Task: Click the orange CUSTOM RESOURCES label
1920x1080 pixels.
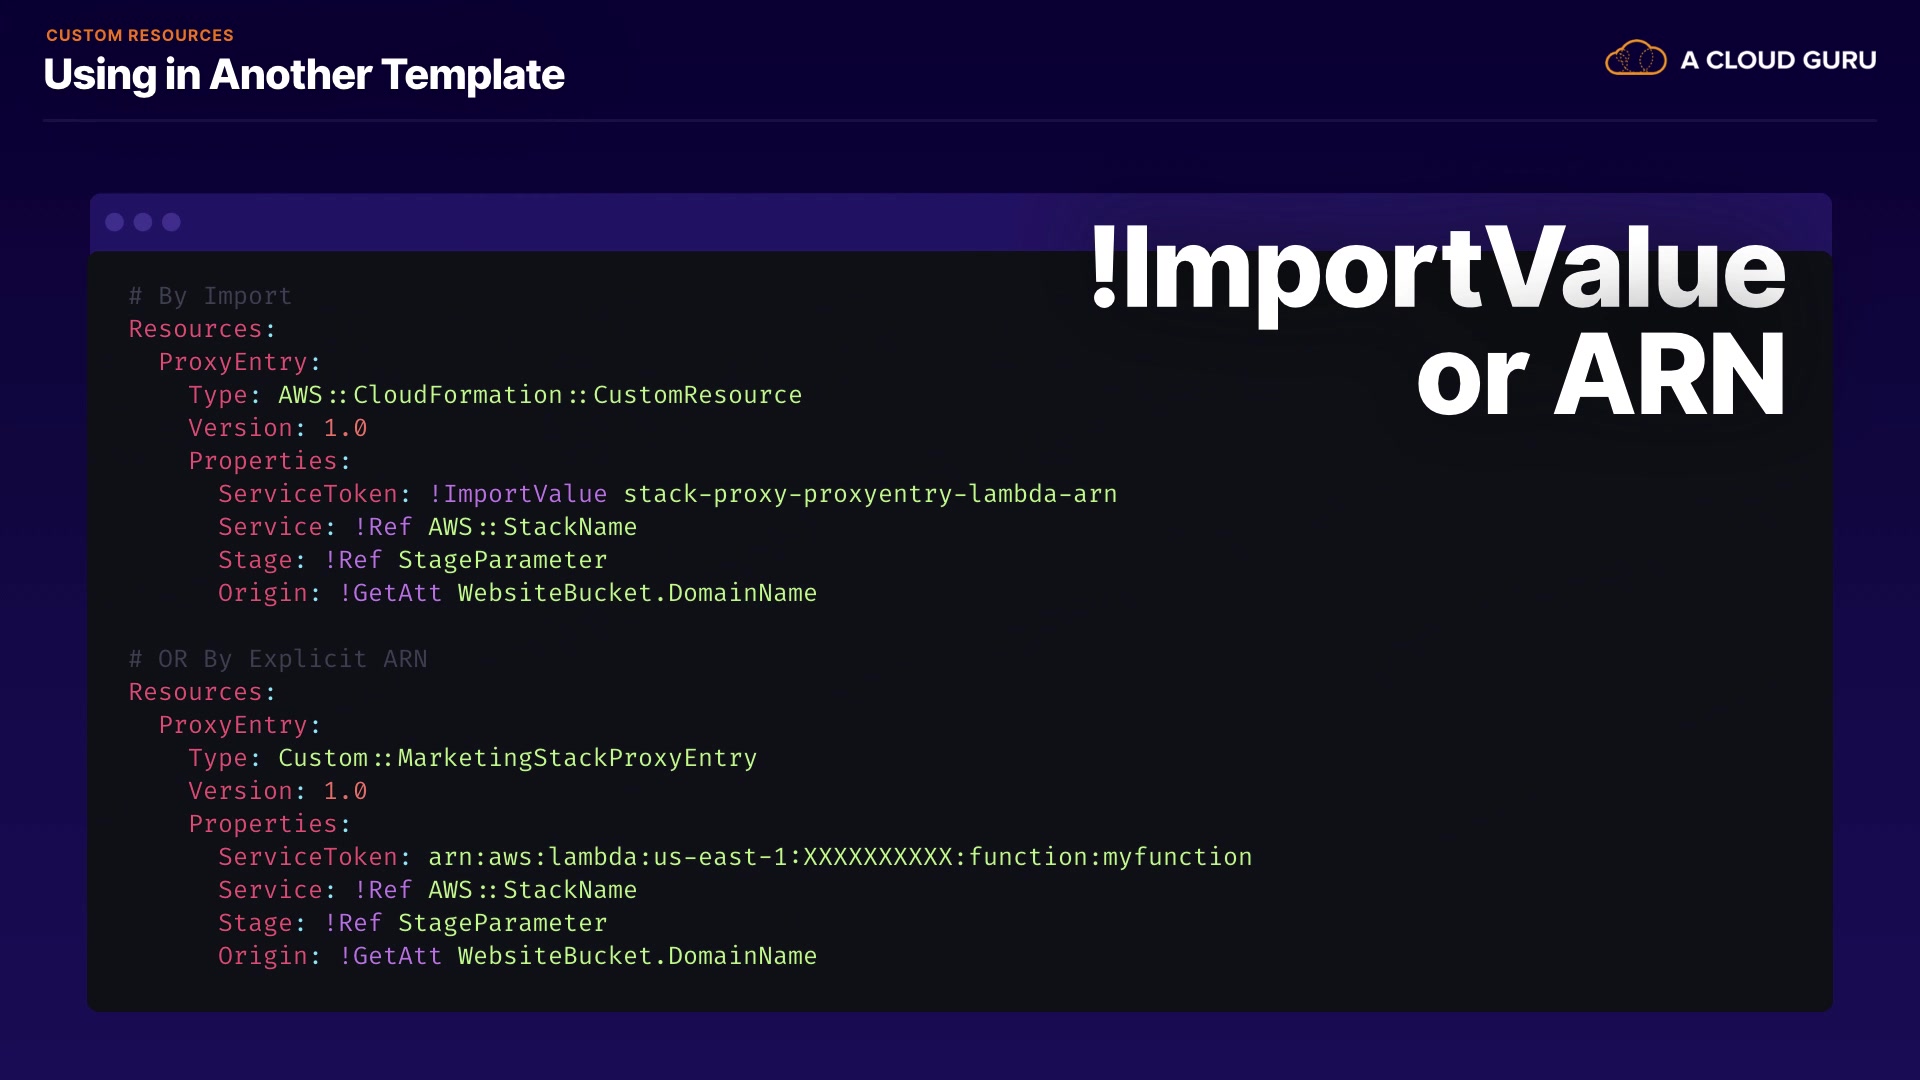Action: coord(140,35)
